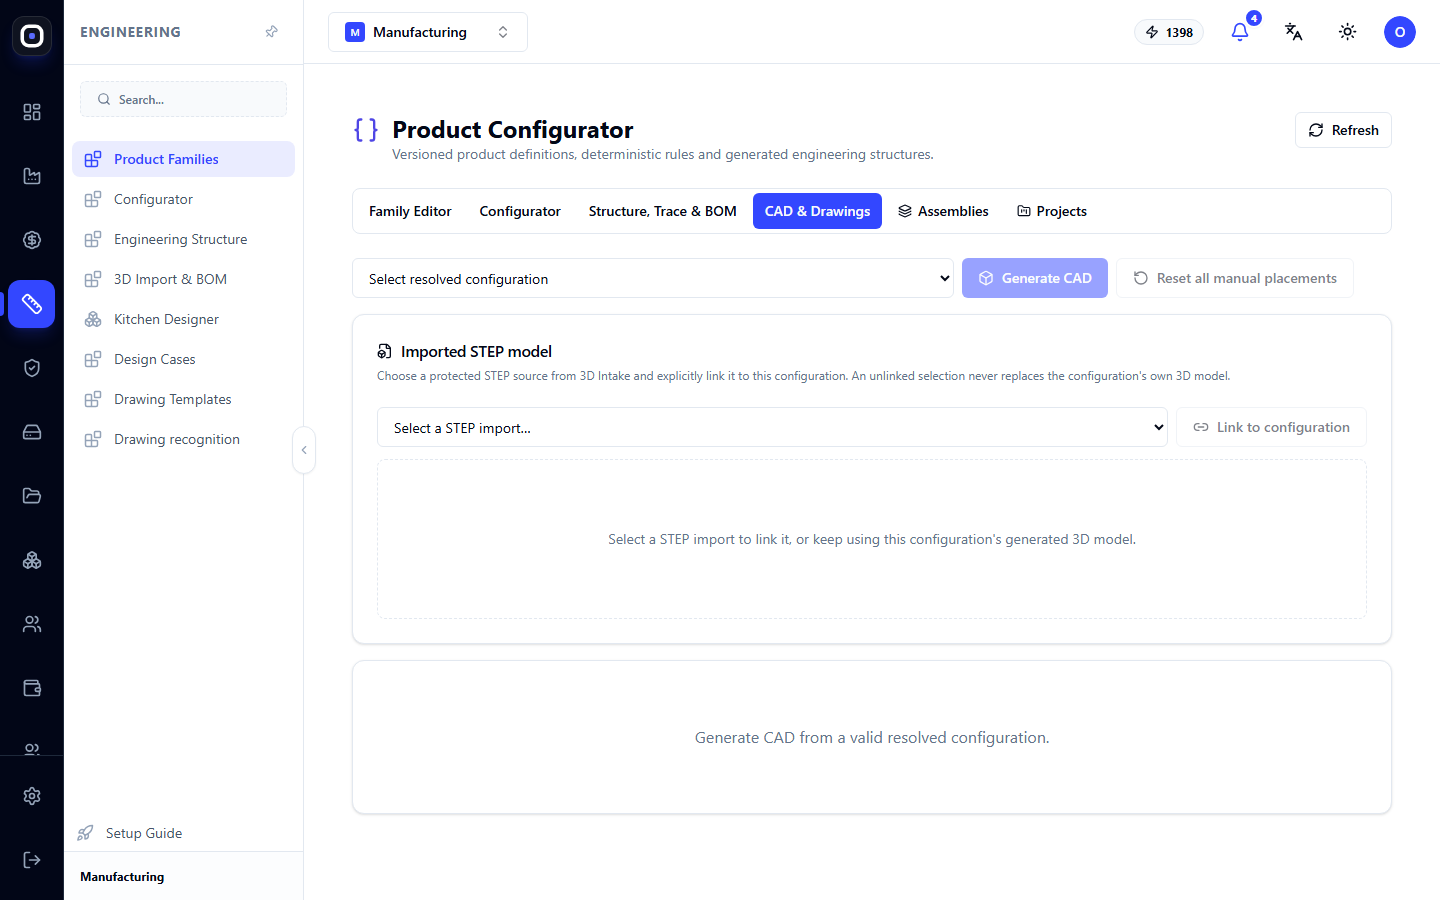This screenshot has height=900, width=1440.
Task: Switch to the Configurator tab
Action: (520, 211)
